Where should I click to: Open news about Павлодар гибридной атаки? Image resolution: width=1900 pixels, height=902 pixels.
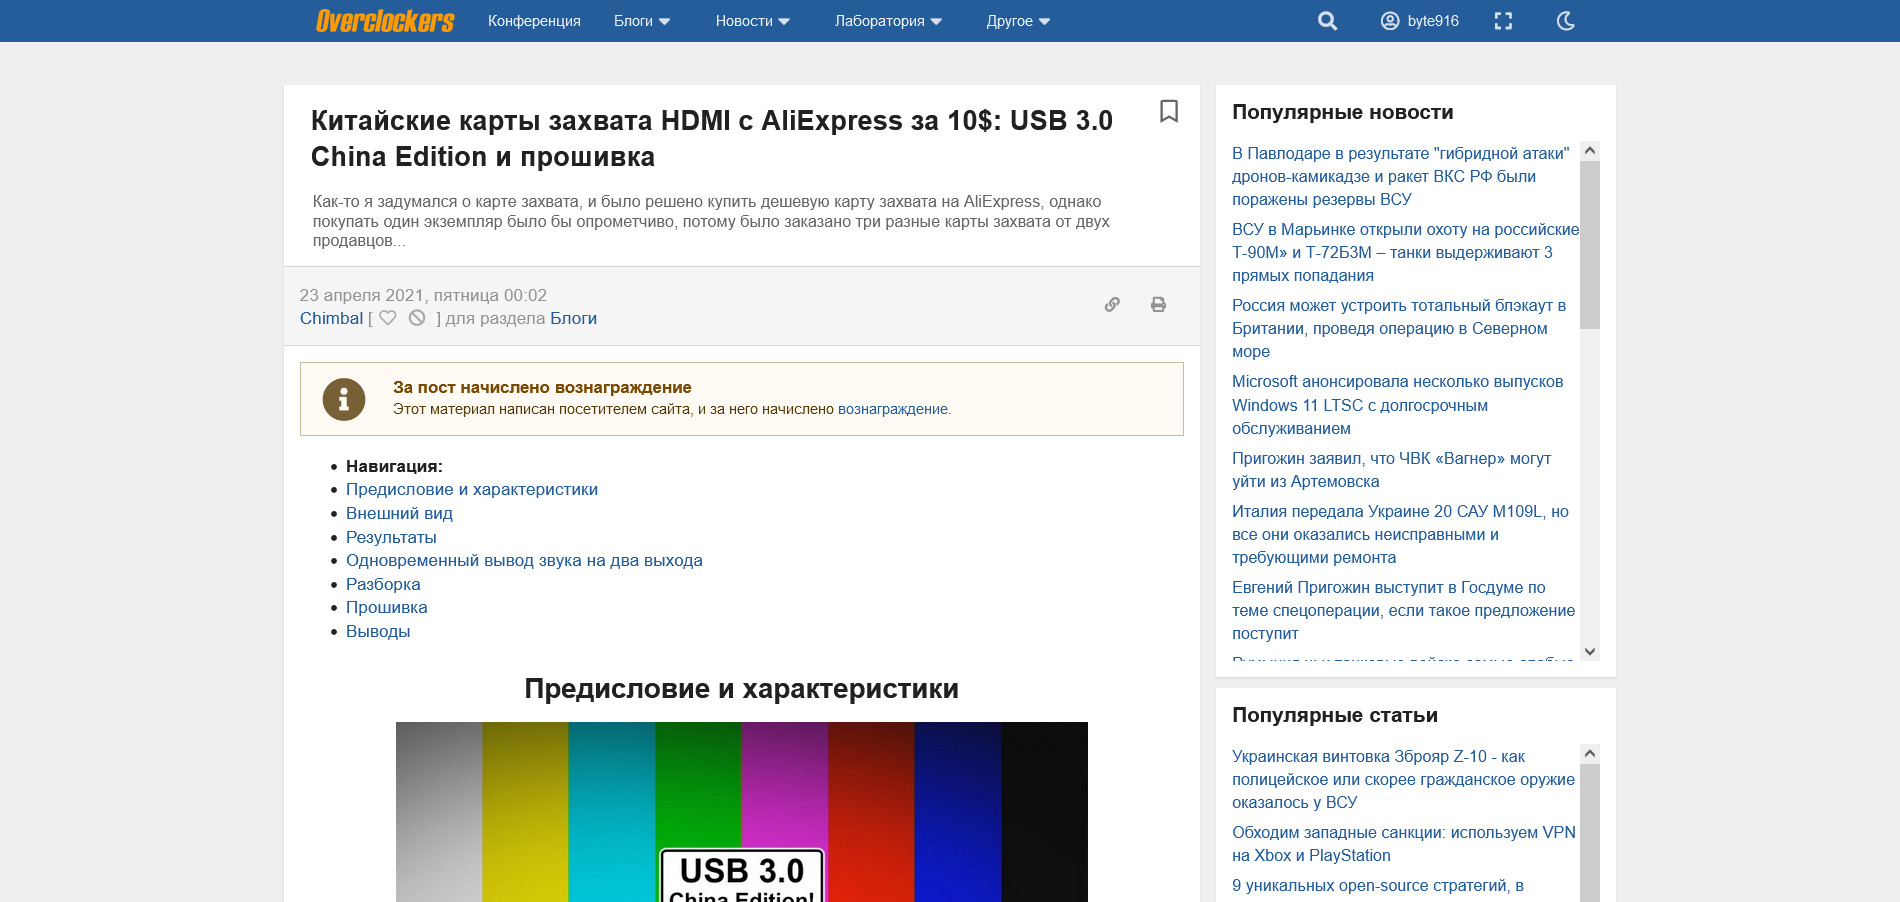pyautogui.click(x=1401, y=176)
